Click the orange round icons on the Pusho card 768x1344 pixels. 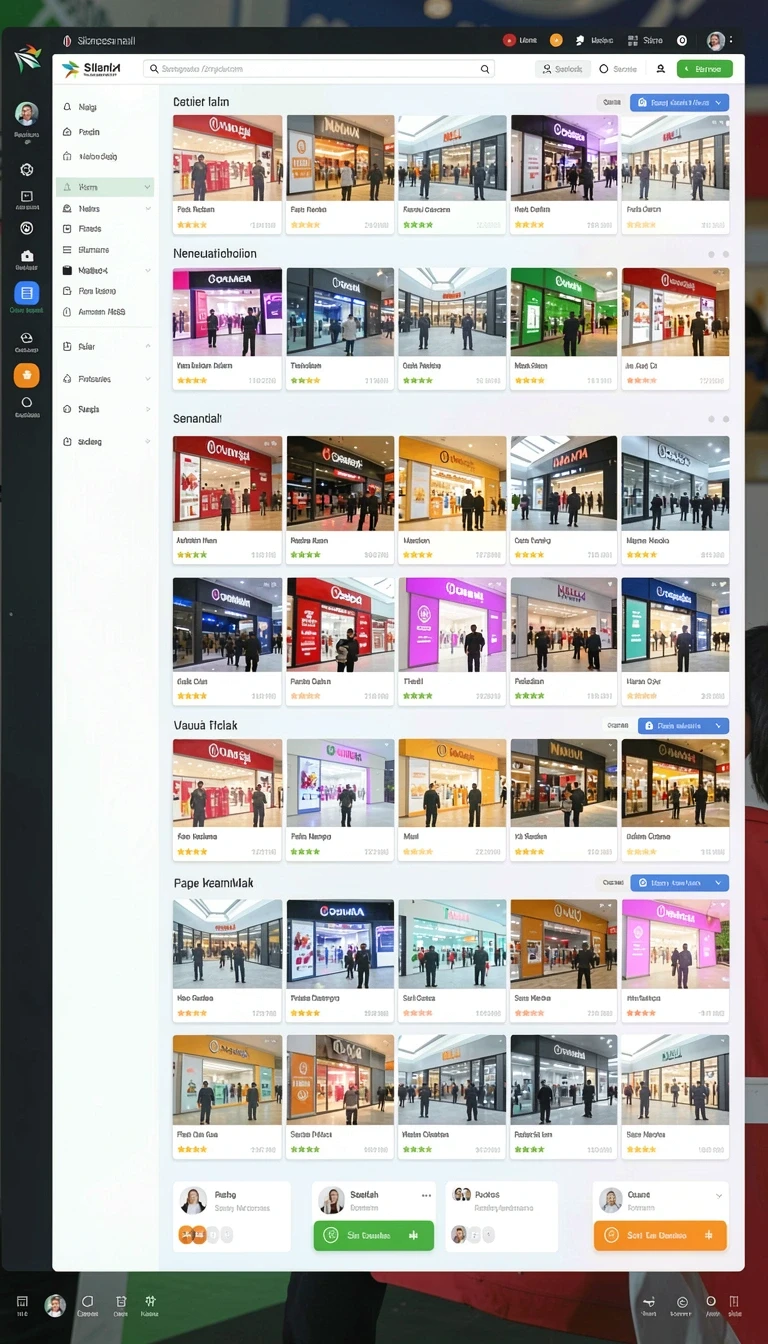click(192, 1235)
